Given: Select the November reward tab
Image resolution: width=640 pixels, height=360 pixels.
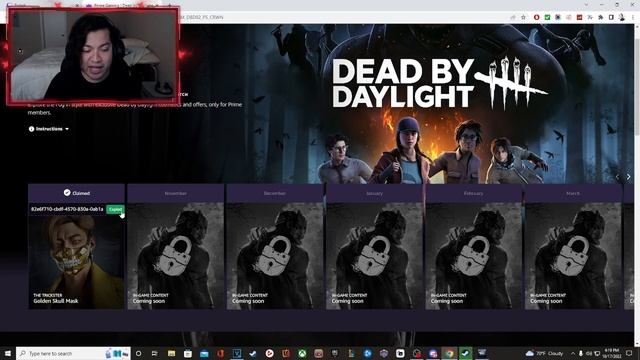Looking at the screenshot, I should tap(176, 193).
